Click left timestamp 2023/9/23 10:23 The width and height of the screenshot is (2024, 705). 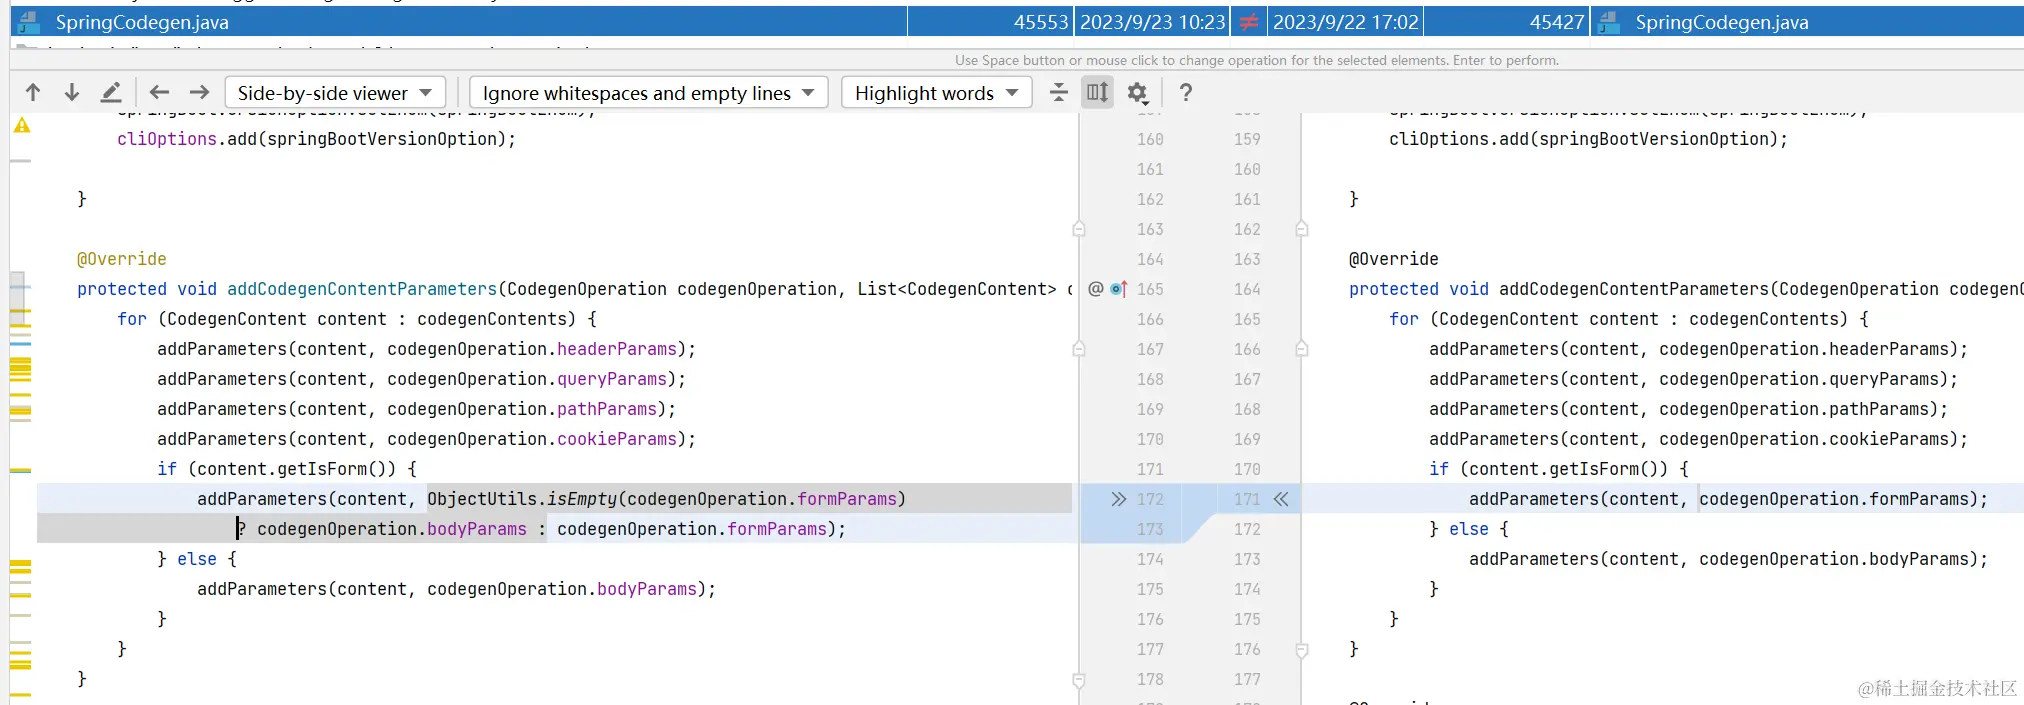click(1153, 22)
